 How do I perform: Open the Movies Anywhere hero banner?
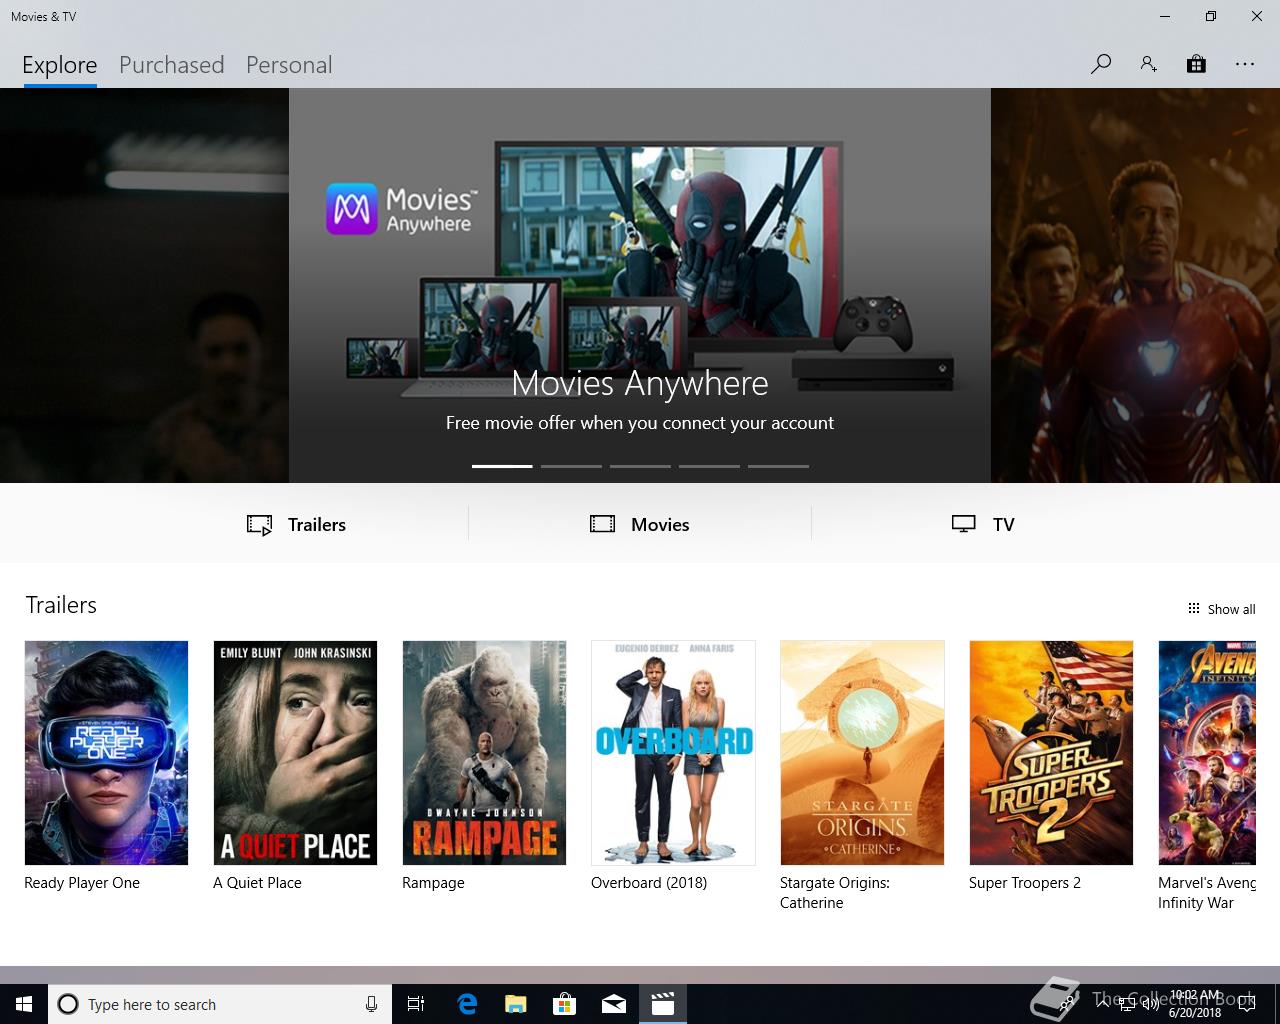(x=640, y=285)
